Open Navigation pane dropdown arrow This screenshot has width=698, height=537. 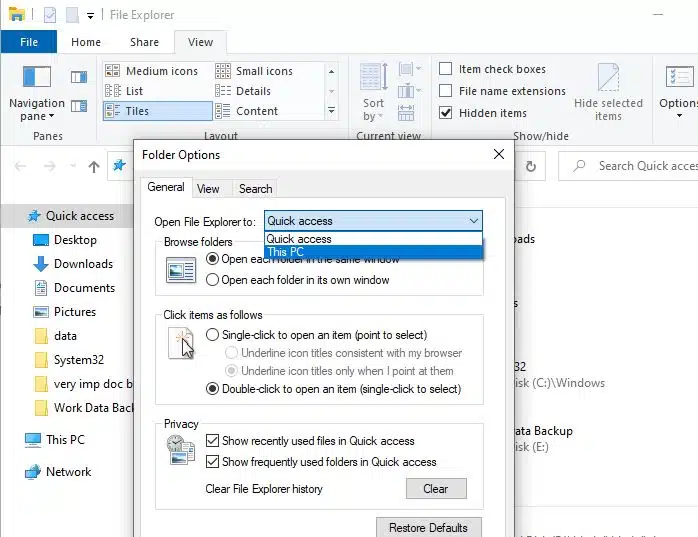point(52,117)
